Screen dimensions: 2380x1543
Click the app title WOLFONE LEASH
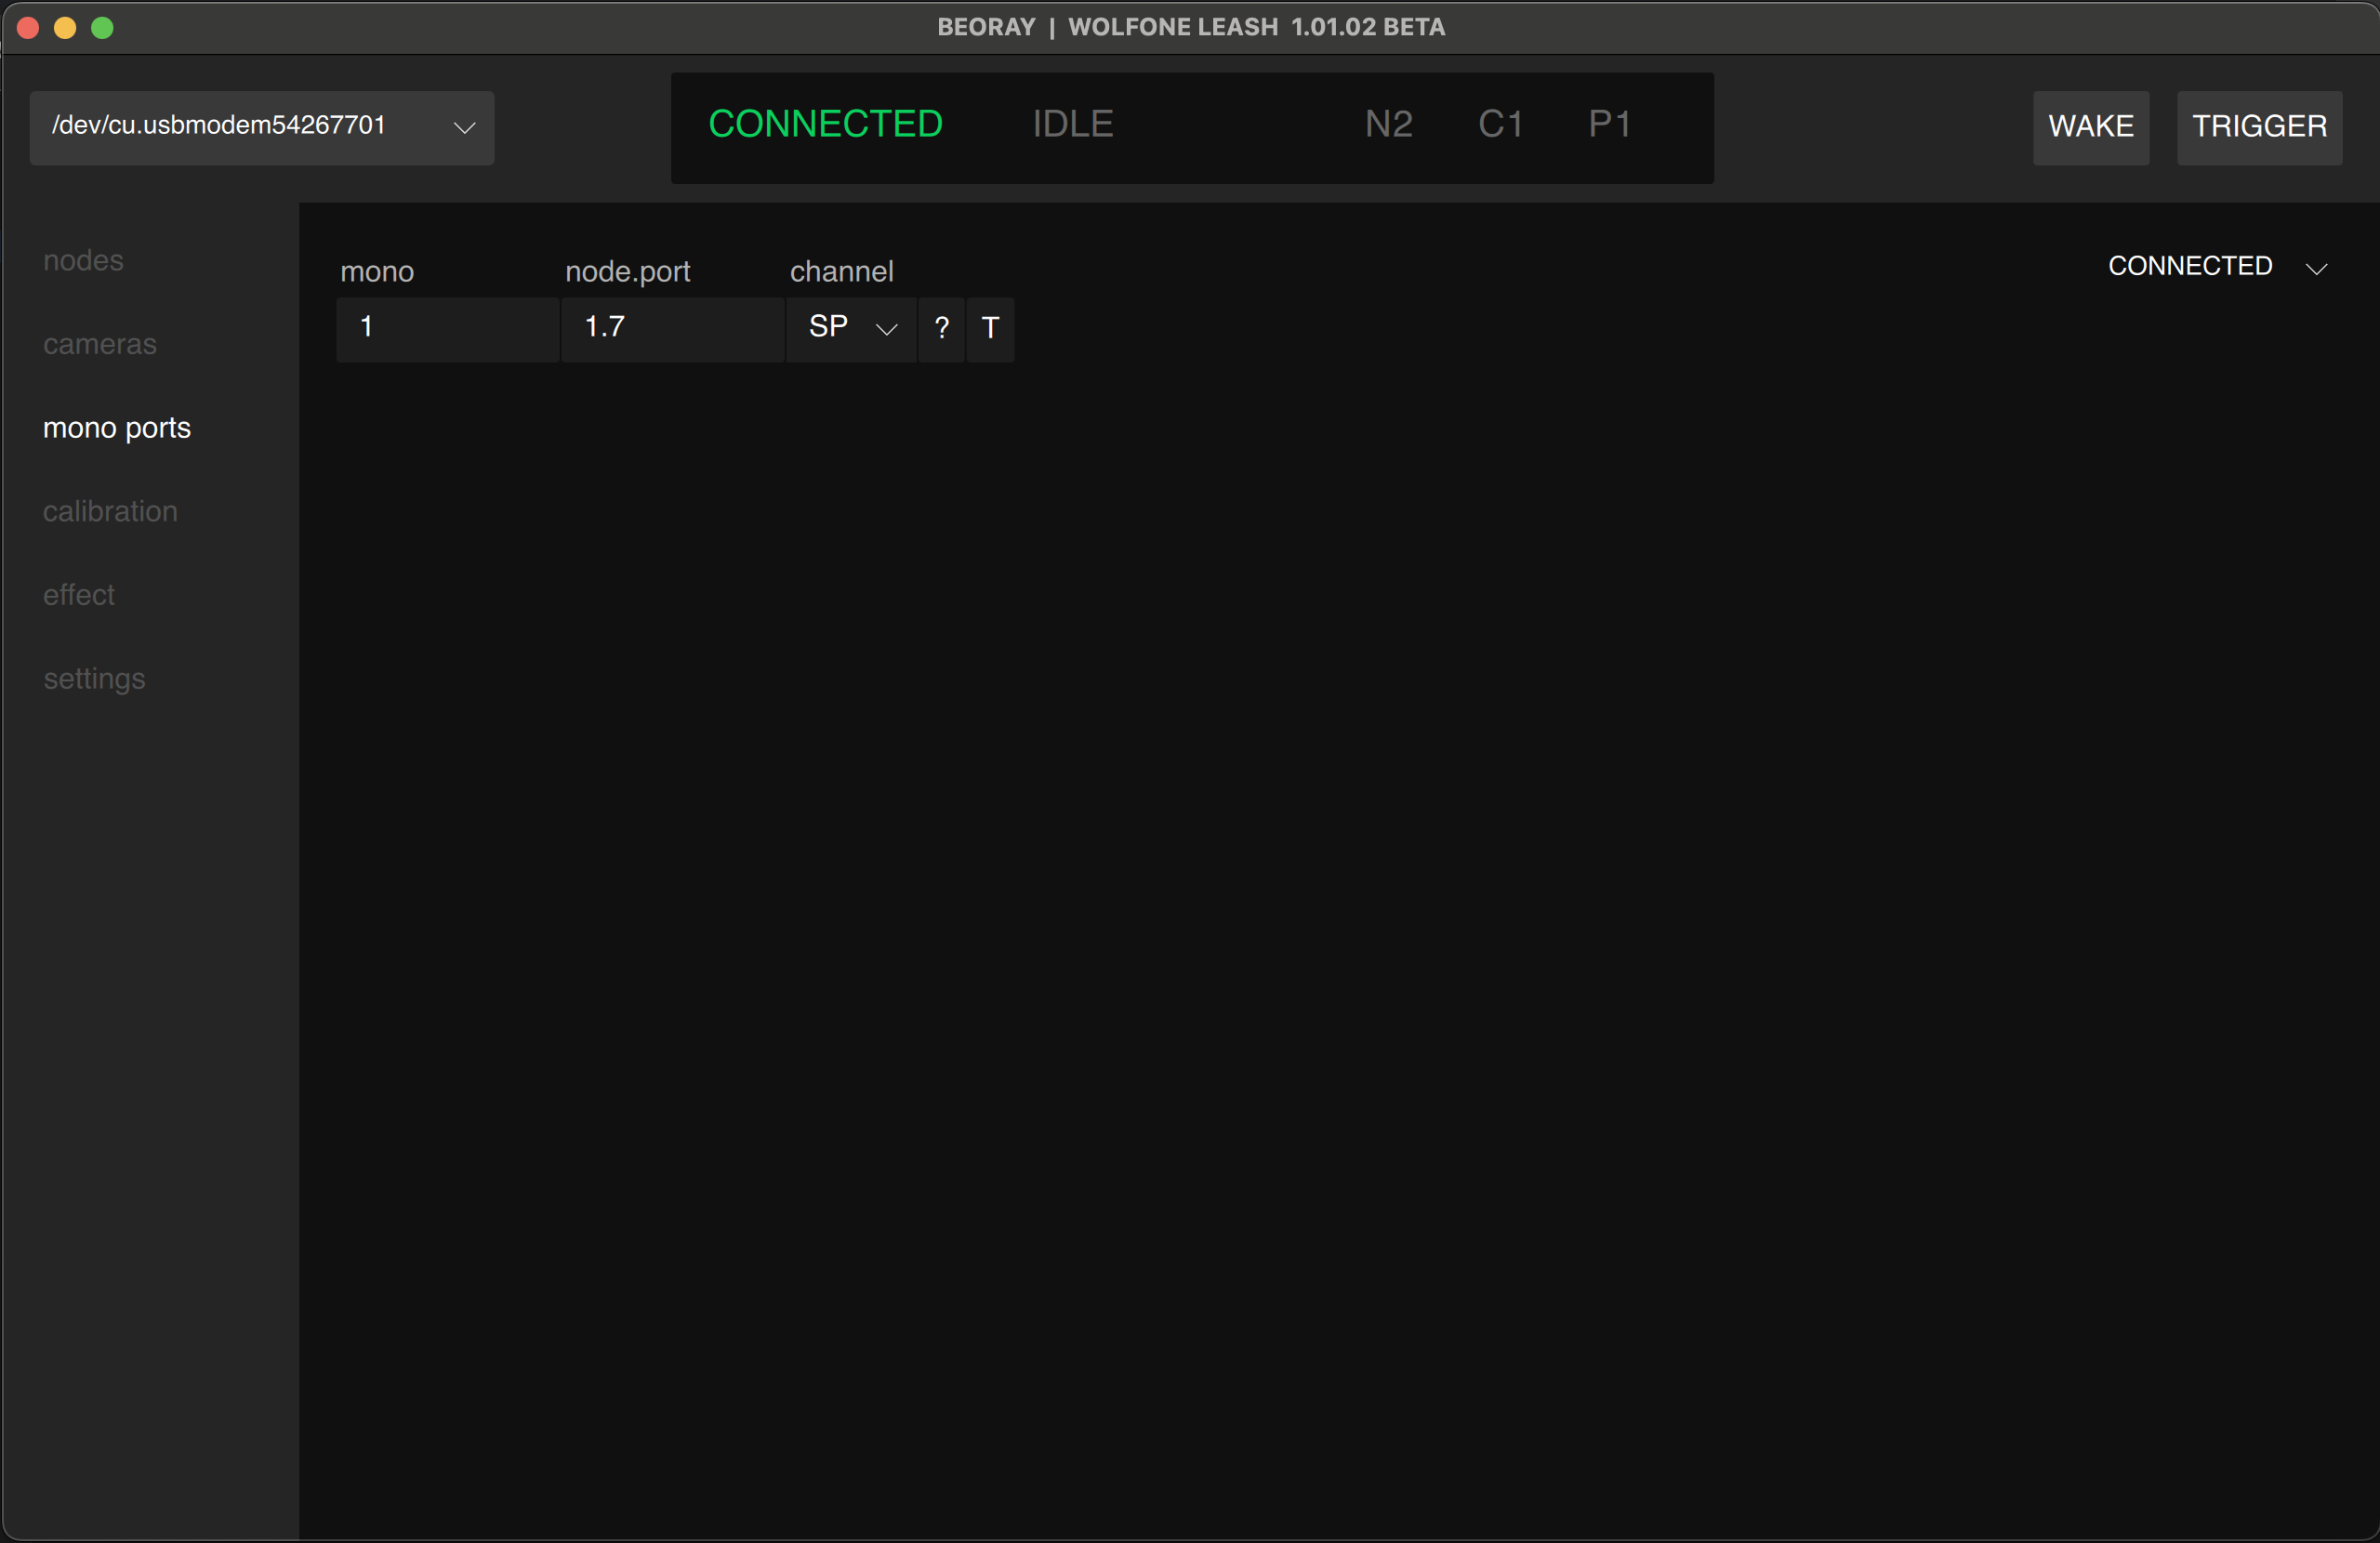point(1173,27)
